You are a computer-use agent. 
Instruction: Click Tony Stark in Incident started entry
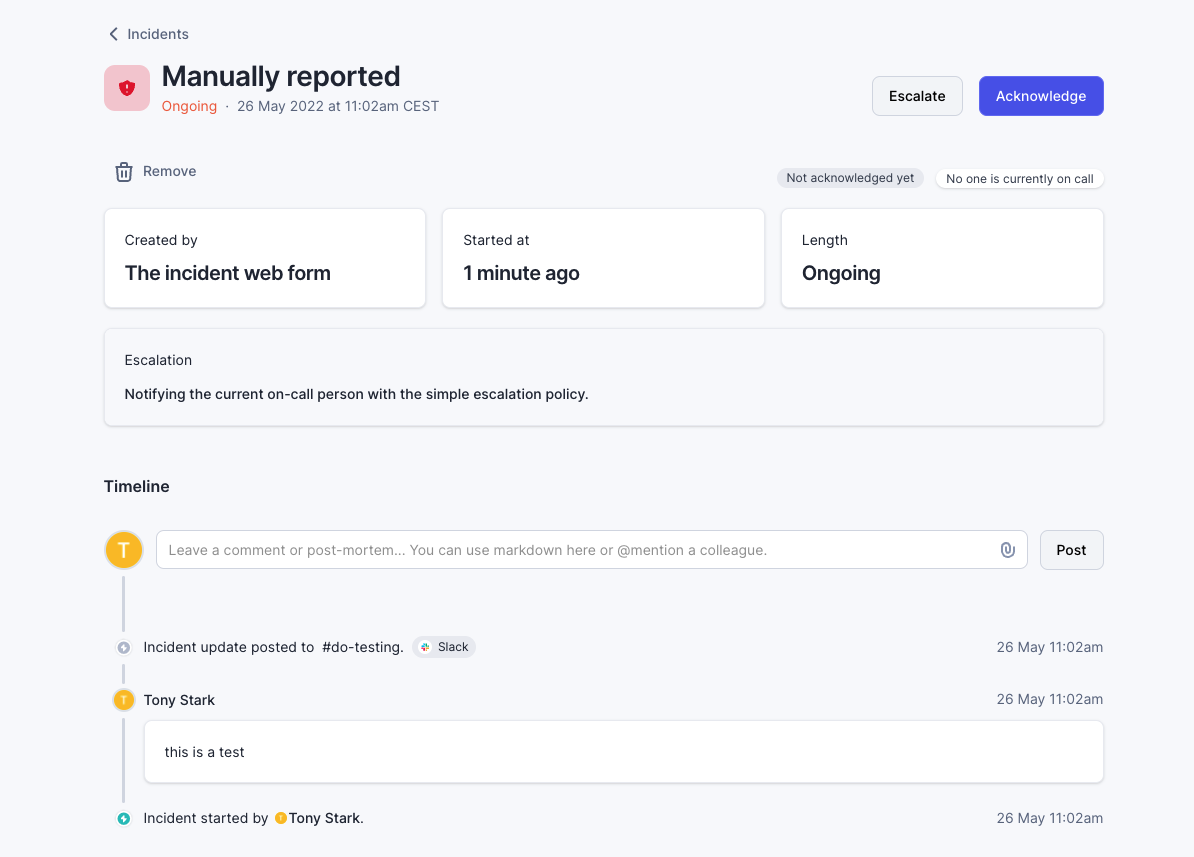click(x=324, y=818)
